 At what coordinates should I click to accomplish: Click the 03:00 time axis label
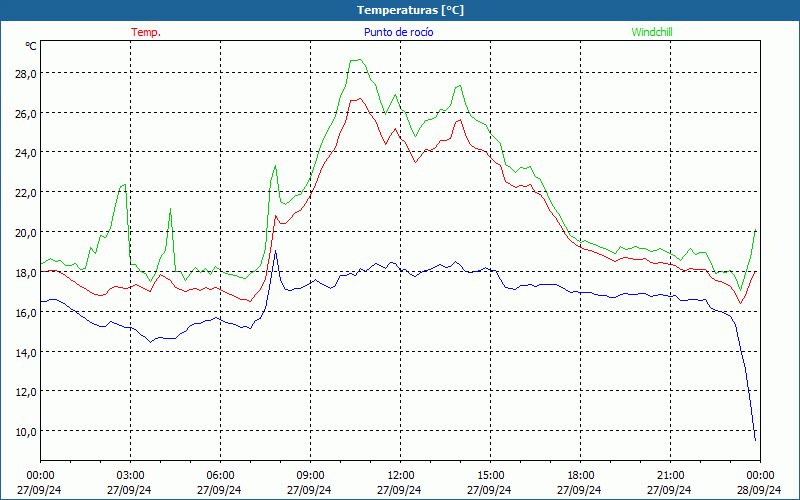pyautogui.click(x=130, y=476)
